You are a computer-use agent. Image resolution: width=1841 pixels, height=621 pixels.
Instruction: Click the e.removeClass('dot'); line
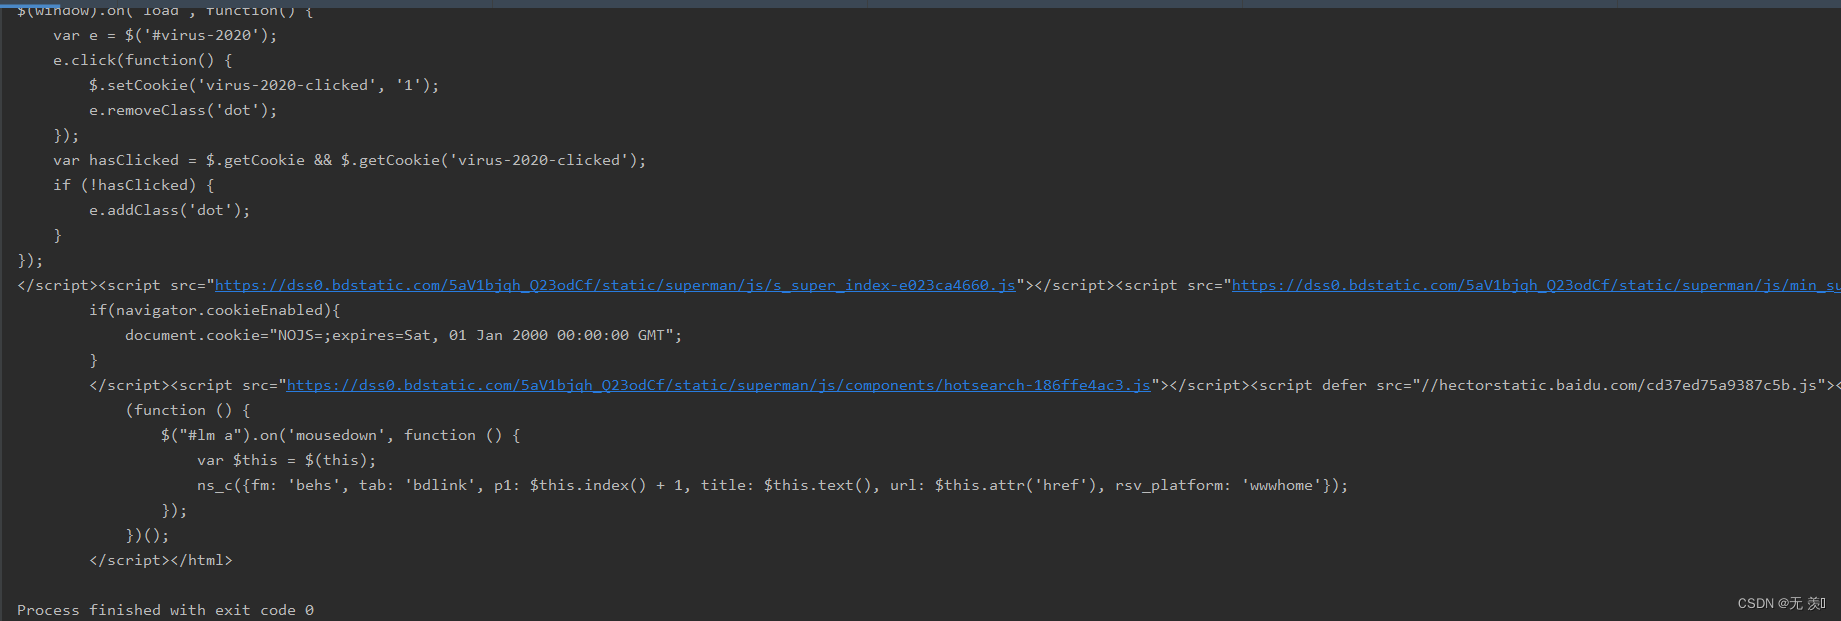[x=183, y=110]
